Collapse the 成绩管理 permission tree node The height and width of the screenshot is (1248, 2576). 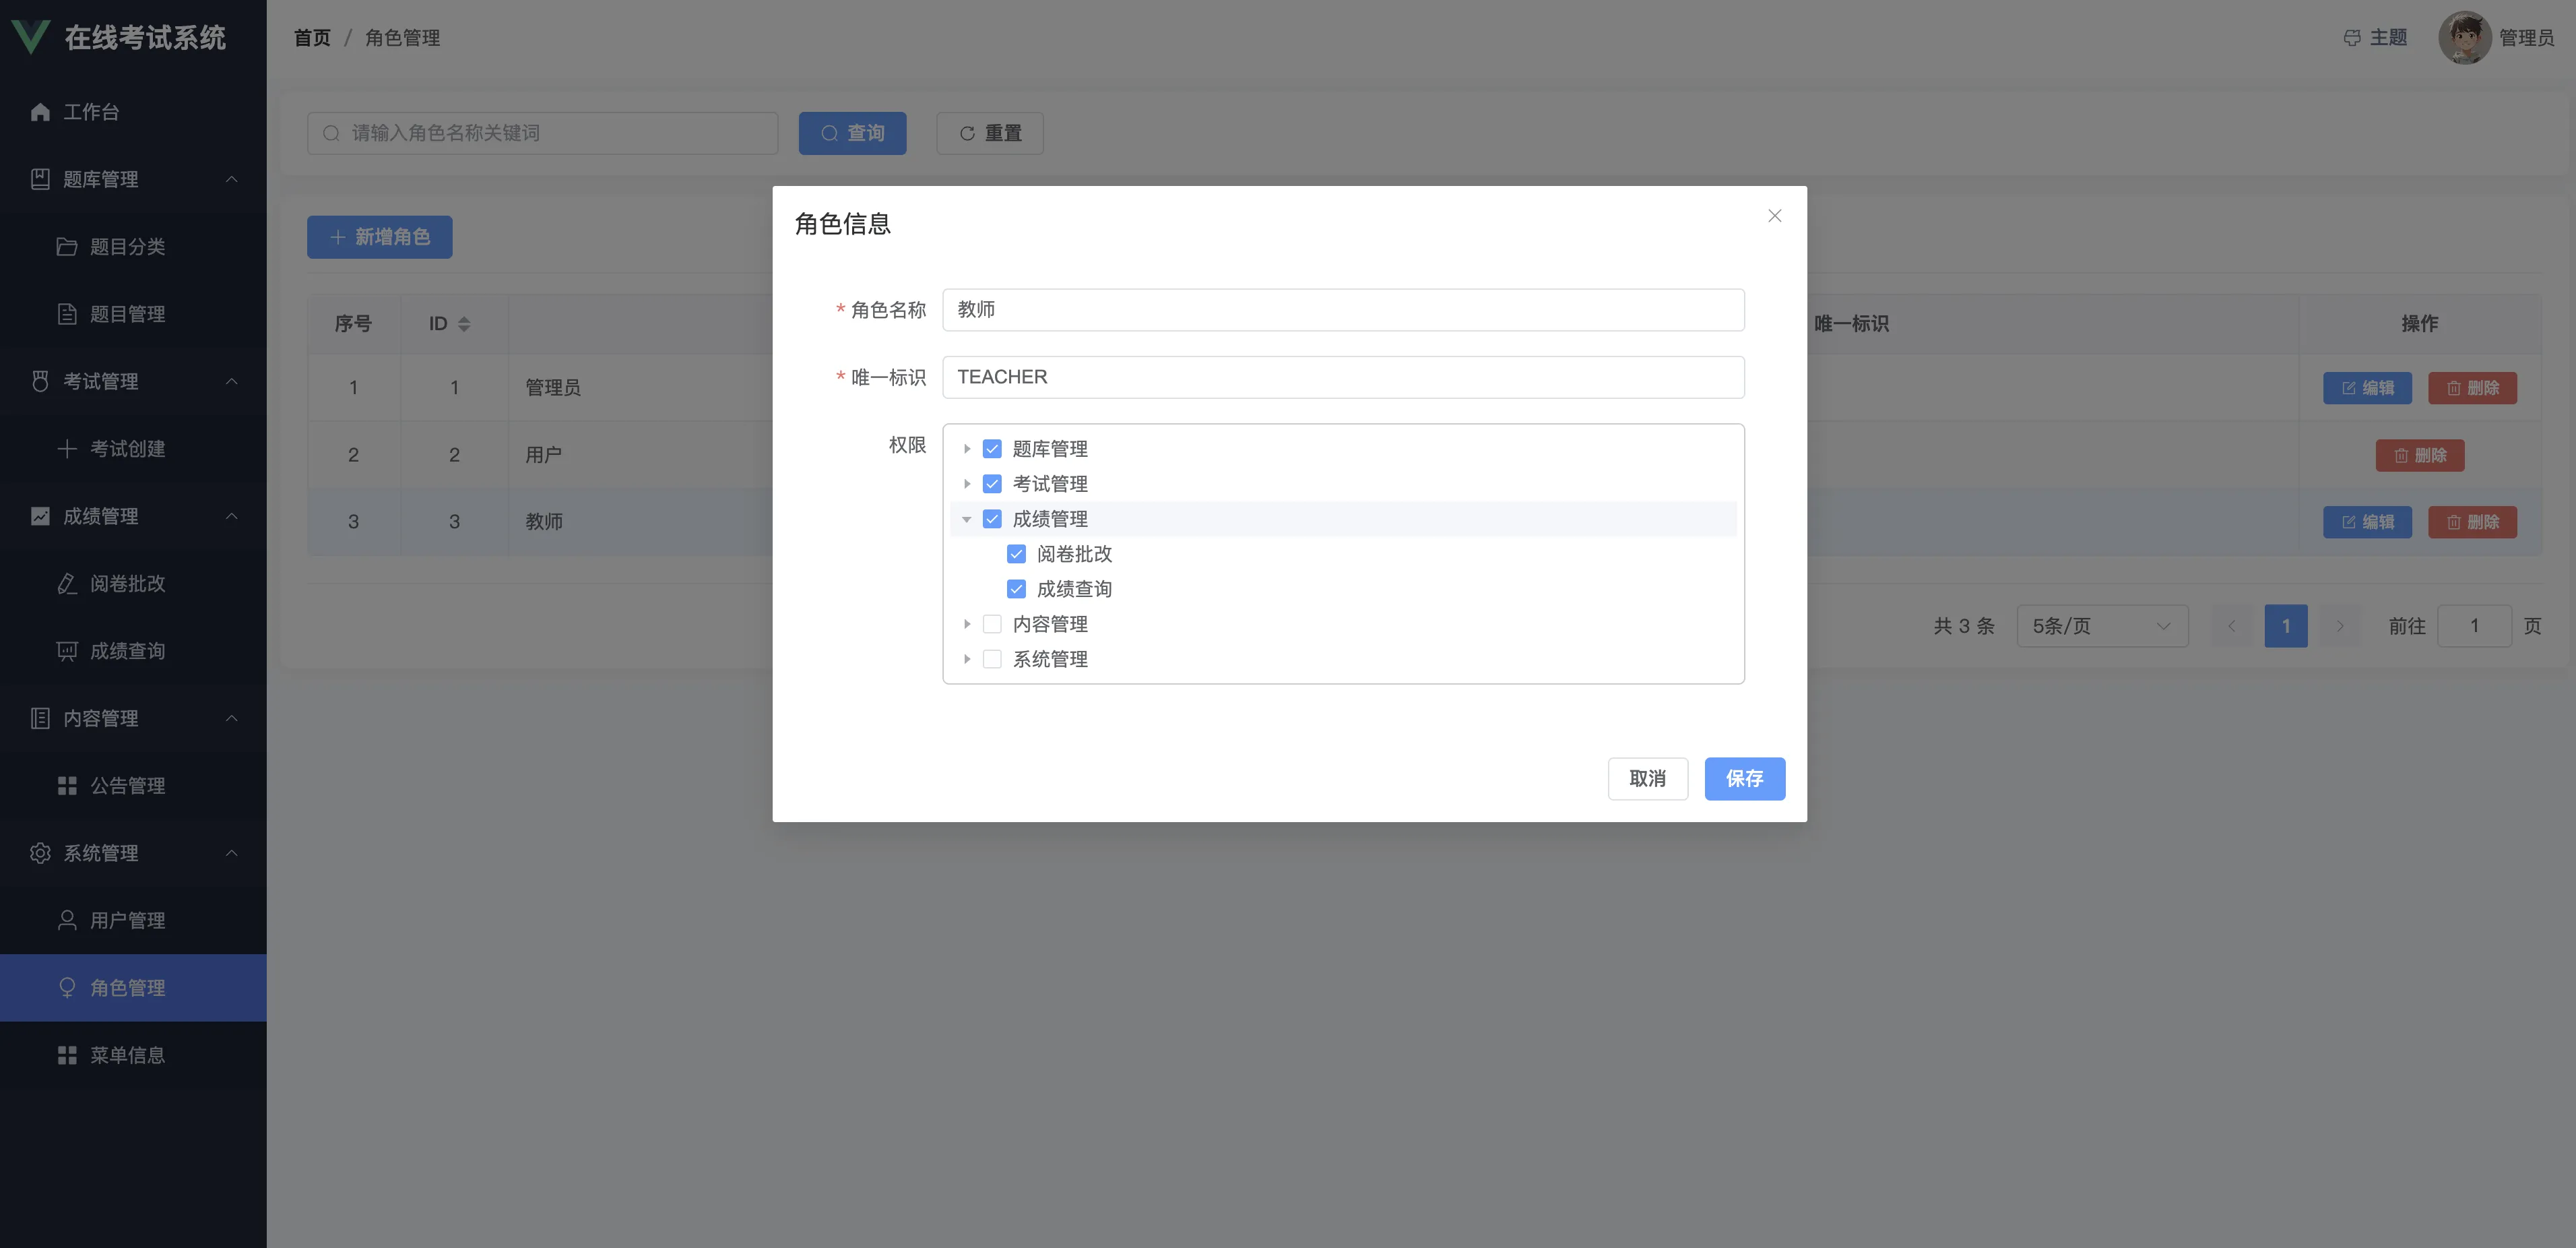click(967, 519)
